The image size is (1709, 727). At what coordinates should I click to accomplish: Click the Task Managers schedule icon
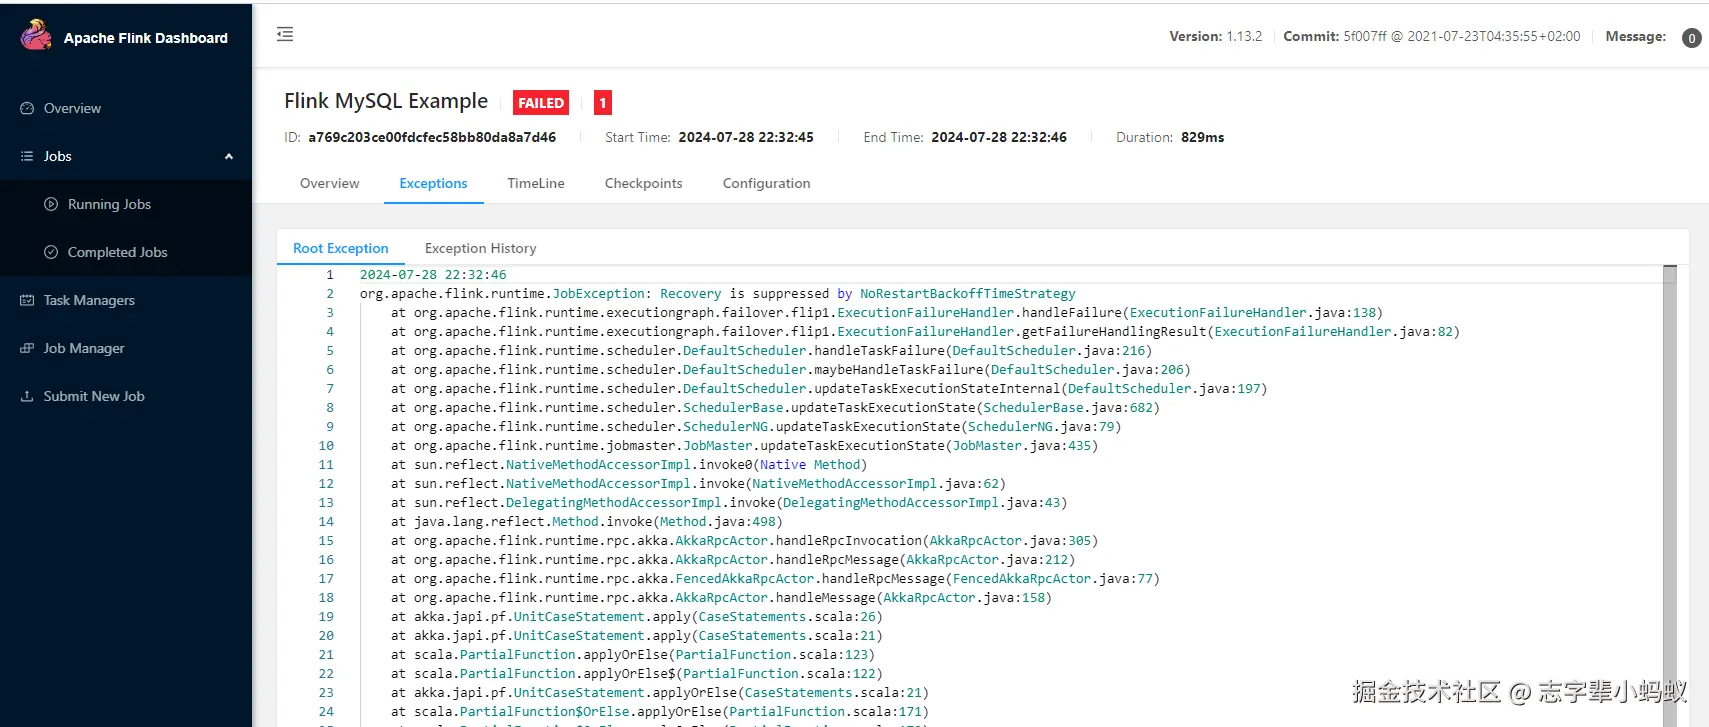pyautogui.click(x=27, y=300)
